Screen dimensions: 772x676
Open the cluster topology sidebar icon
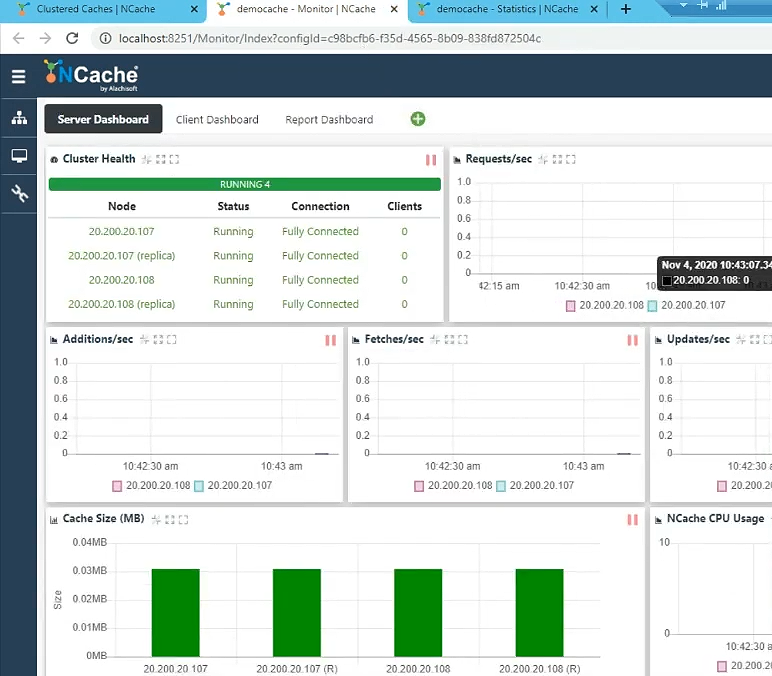[x=19, y=118]
